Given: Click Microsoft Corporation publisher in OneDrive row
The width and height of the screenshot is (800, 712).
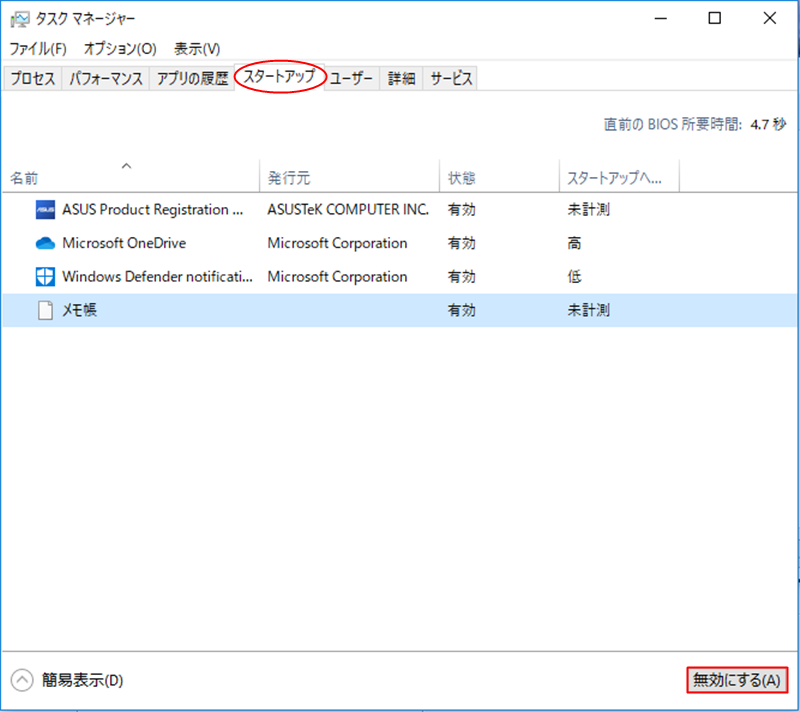Looking at the screenshot, I should click(x=337, y=243).
